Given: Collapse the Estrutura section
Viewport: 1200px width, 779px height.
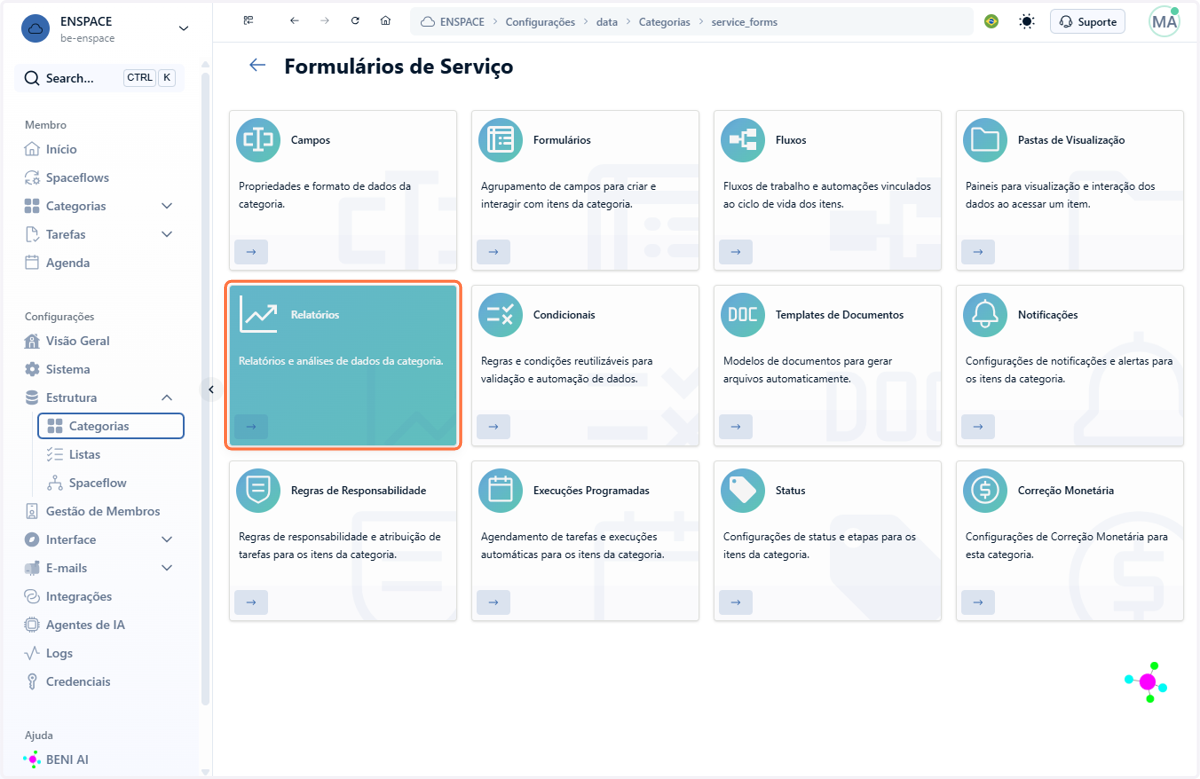Looking at the screenshot, I should (x=167, y=398).
